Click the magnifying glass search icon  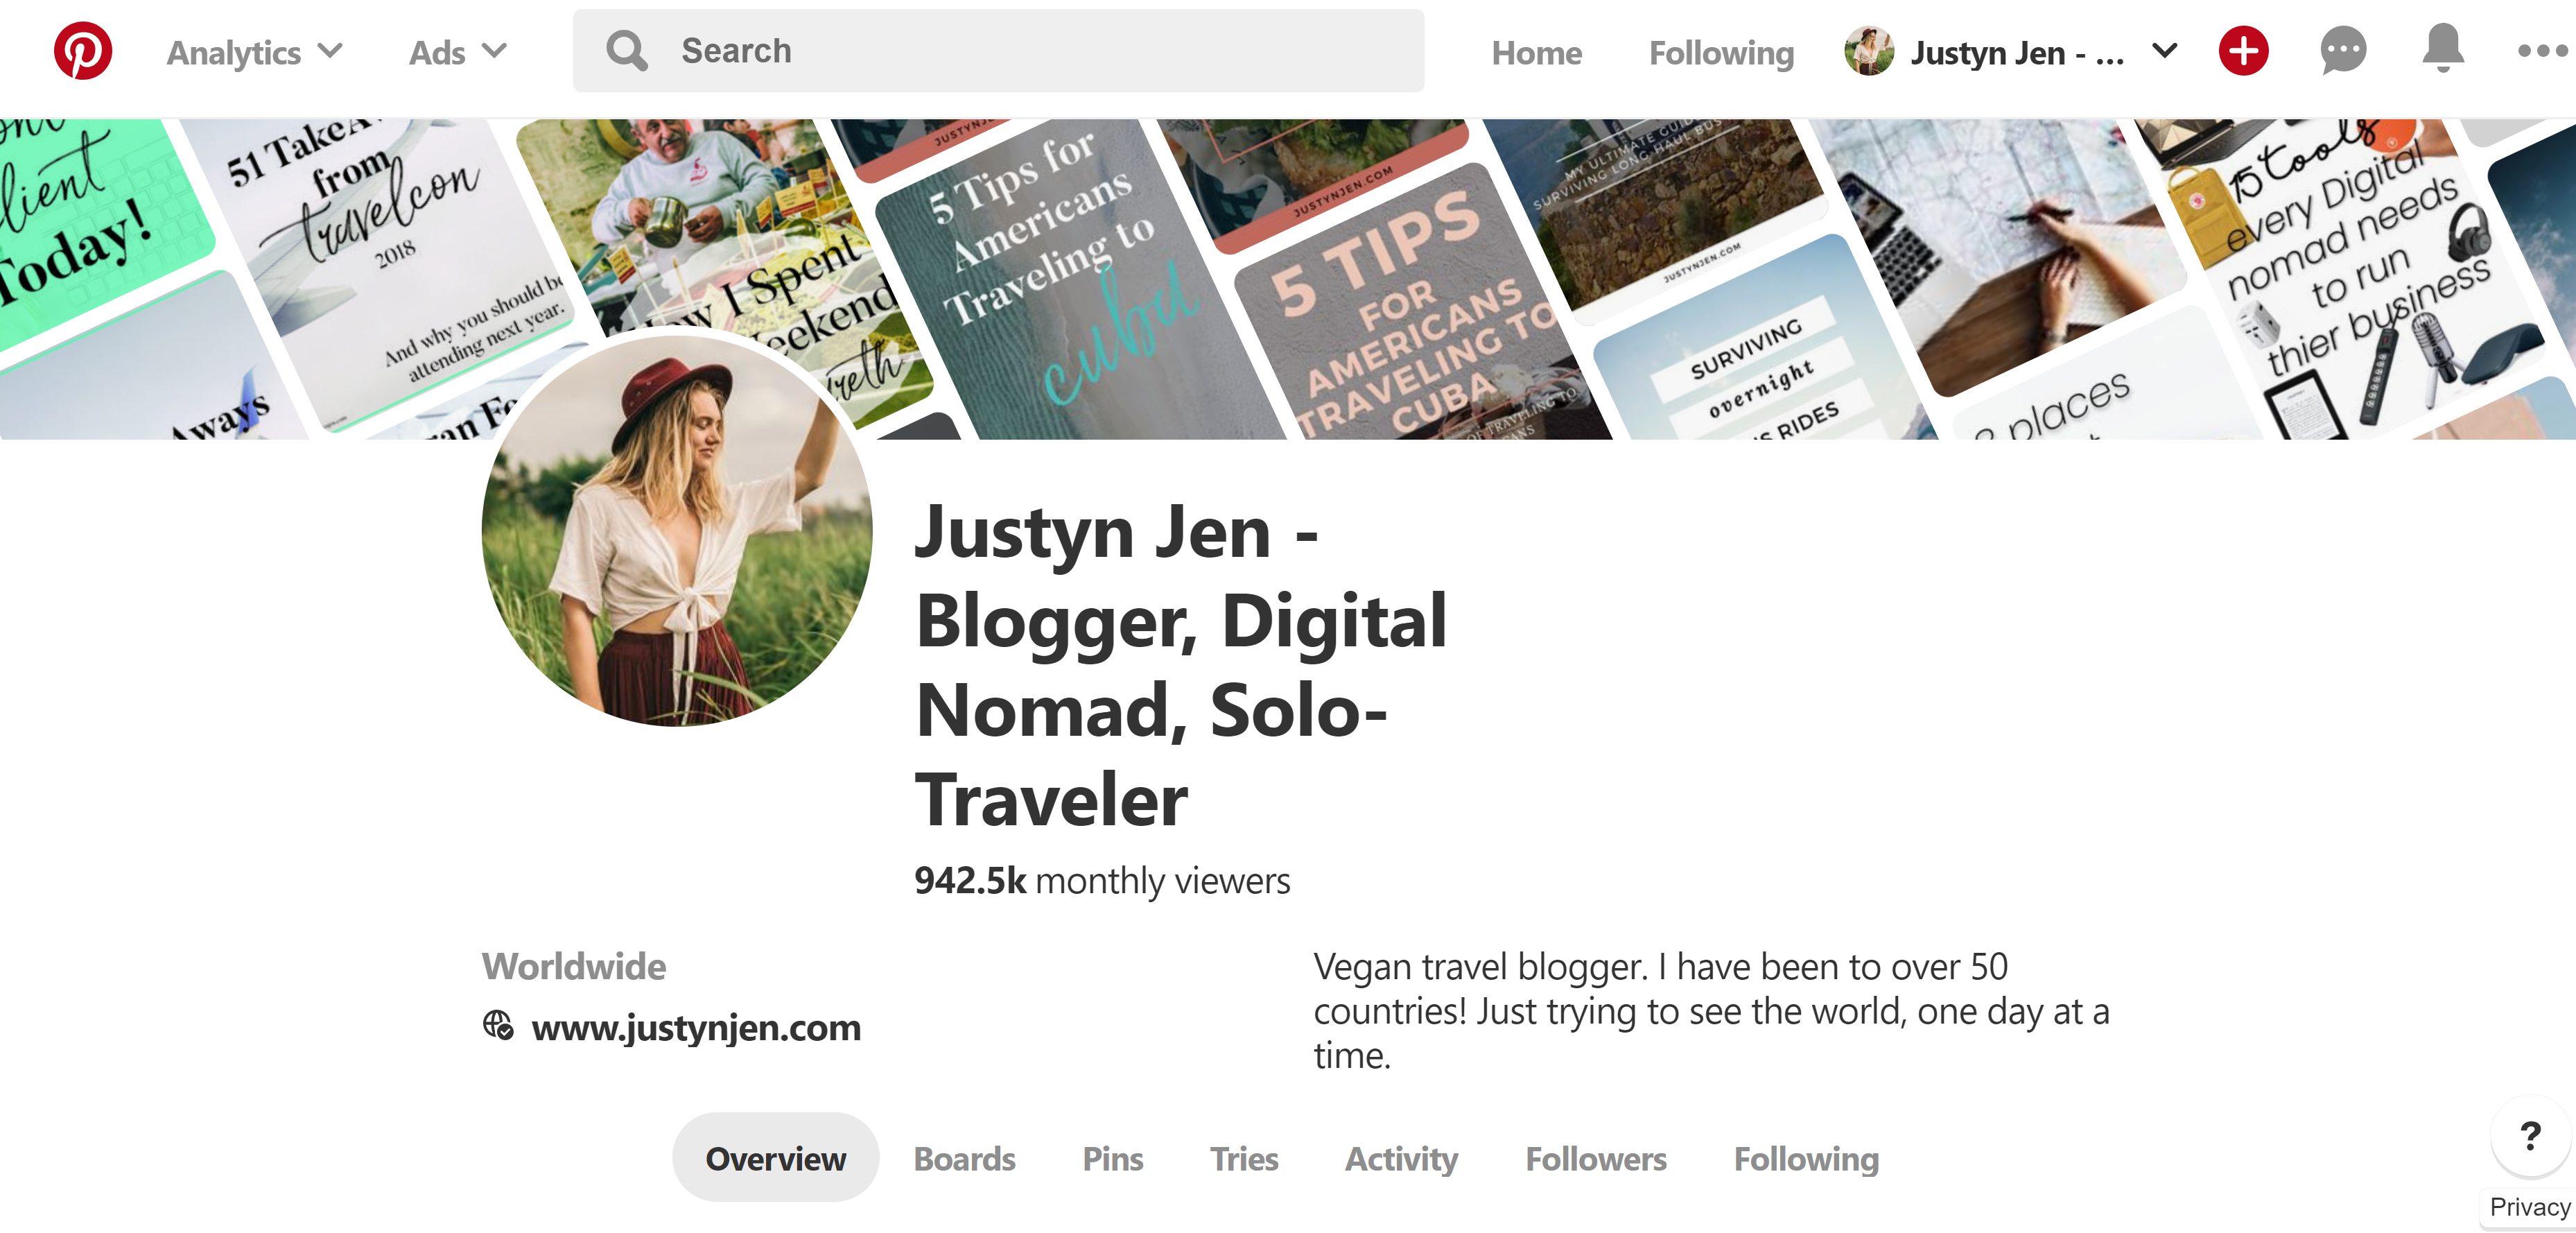(627, 51)
